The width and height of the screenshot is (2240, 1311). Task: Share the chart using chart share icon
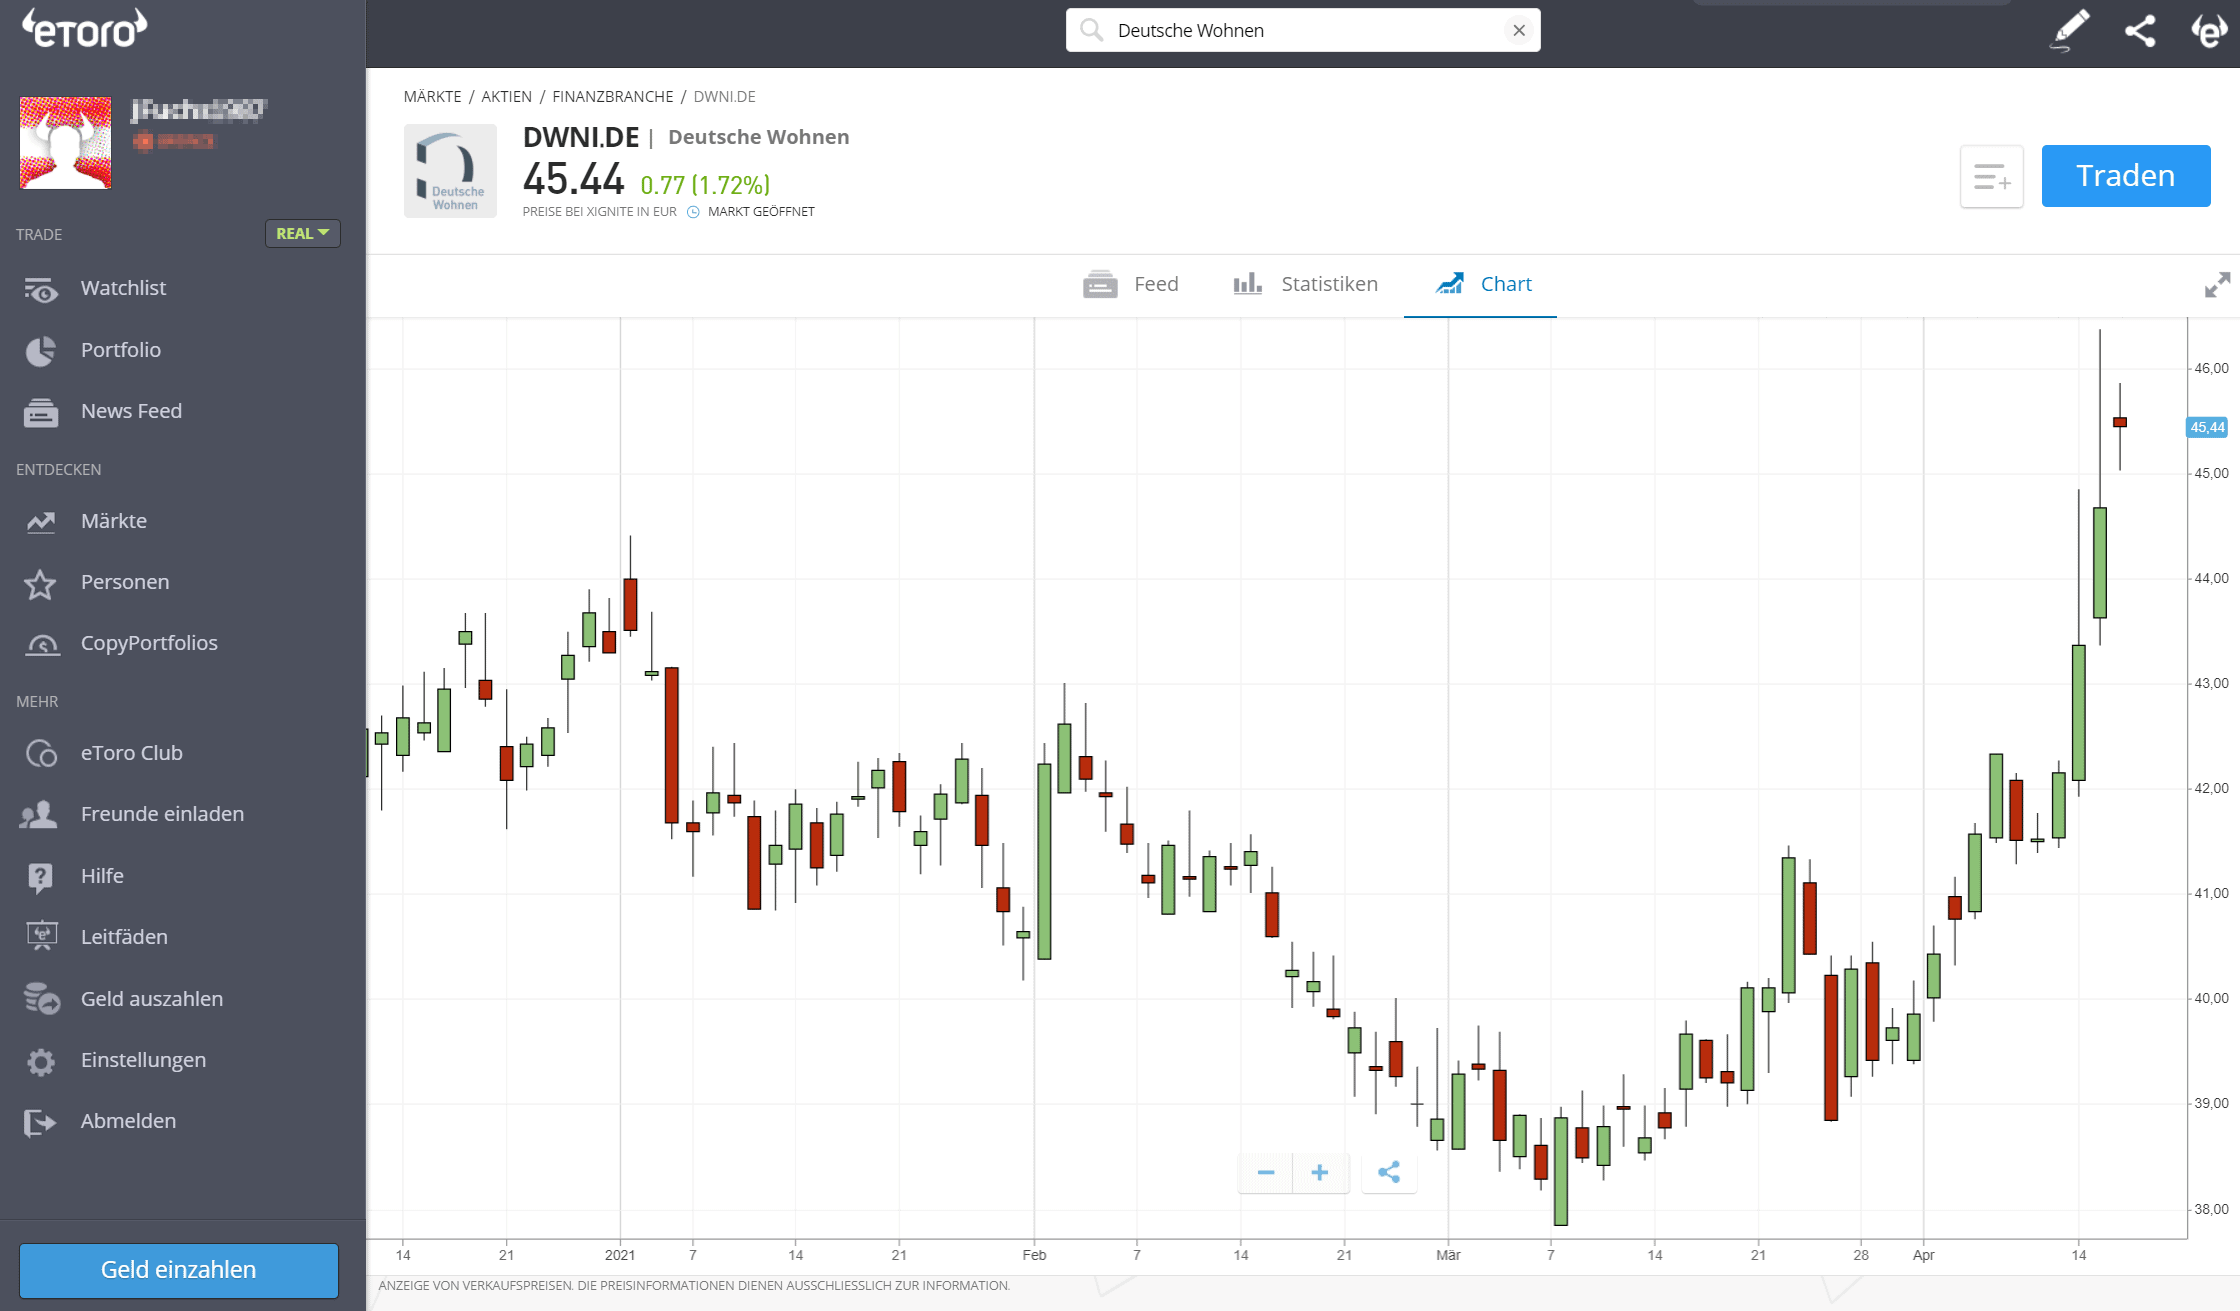(x=1389, y=1172)
